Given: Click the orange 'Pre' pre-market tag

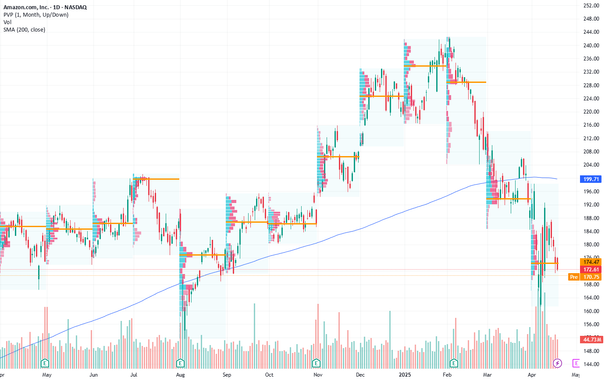Looking at the screenshot, I should tap(574, 277).
